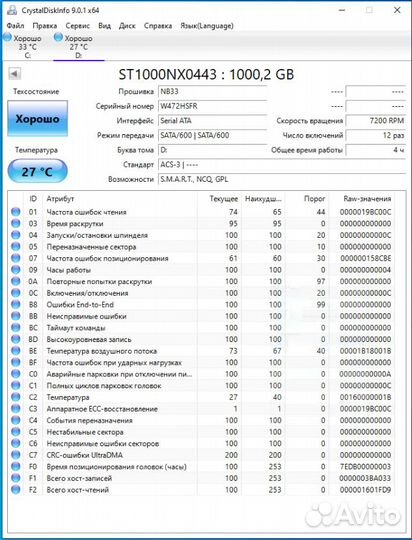Click the previous disk arrow button
The height and width of the screenshot is (540, 412).
coord(14,73)
